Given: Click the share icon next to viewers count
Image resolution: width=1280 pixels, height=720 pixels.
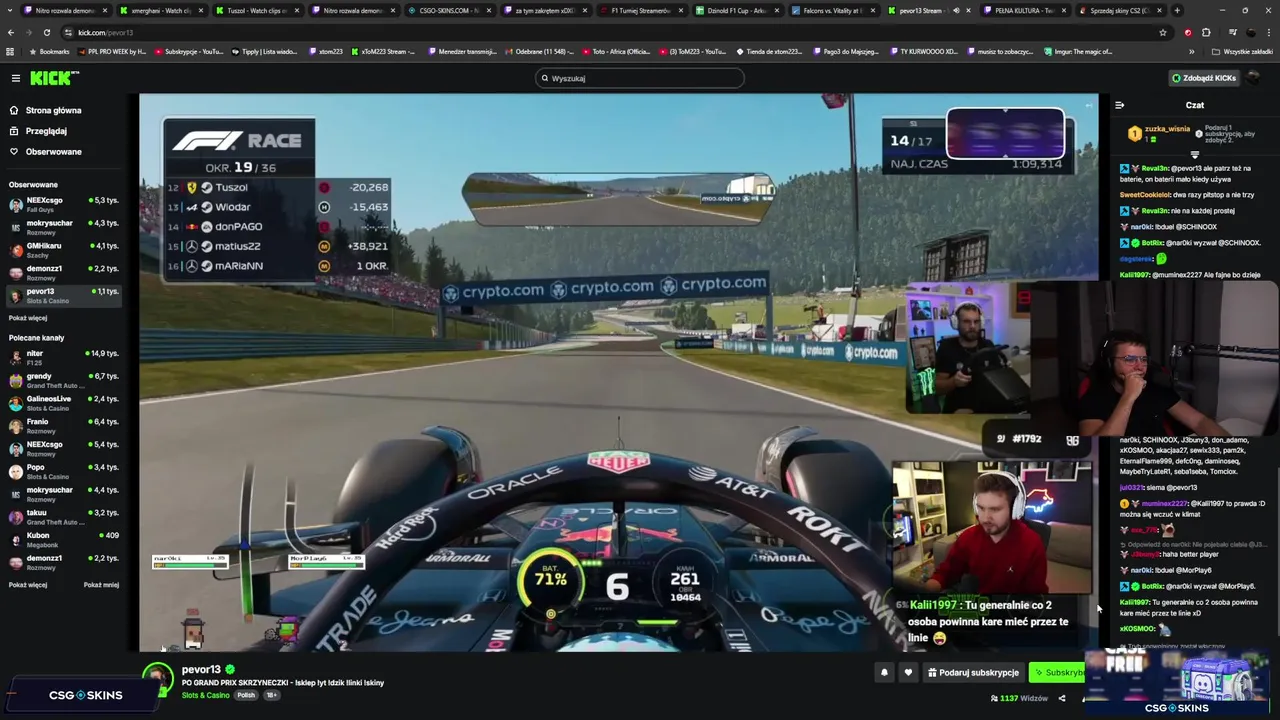Looking at the screenshot, I should tap(1062, 698).
